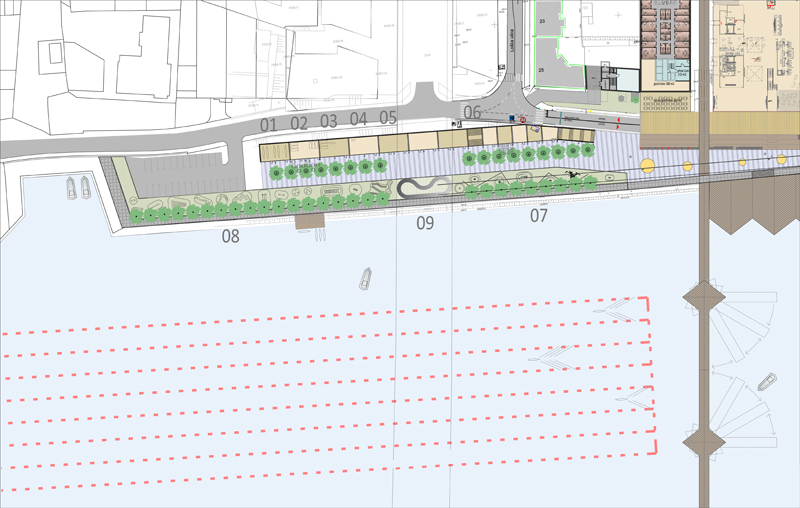Click the 08 label near the waterfront
The image size is (800, 508).
point(231,237)
